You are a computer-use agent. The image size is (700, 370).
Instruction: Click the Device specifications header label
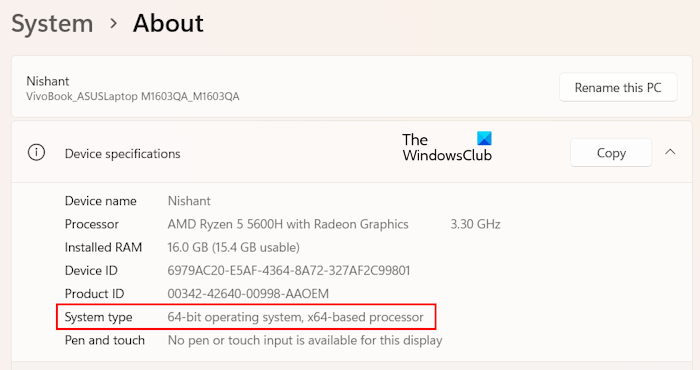(x=122, y=154)
